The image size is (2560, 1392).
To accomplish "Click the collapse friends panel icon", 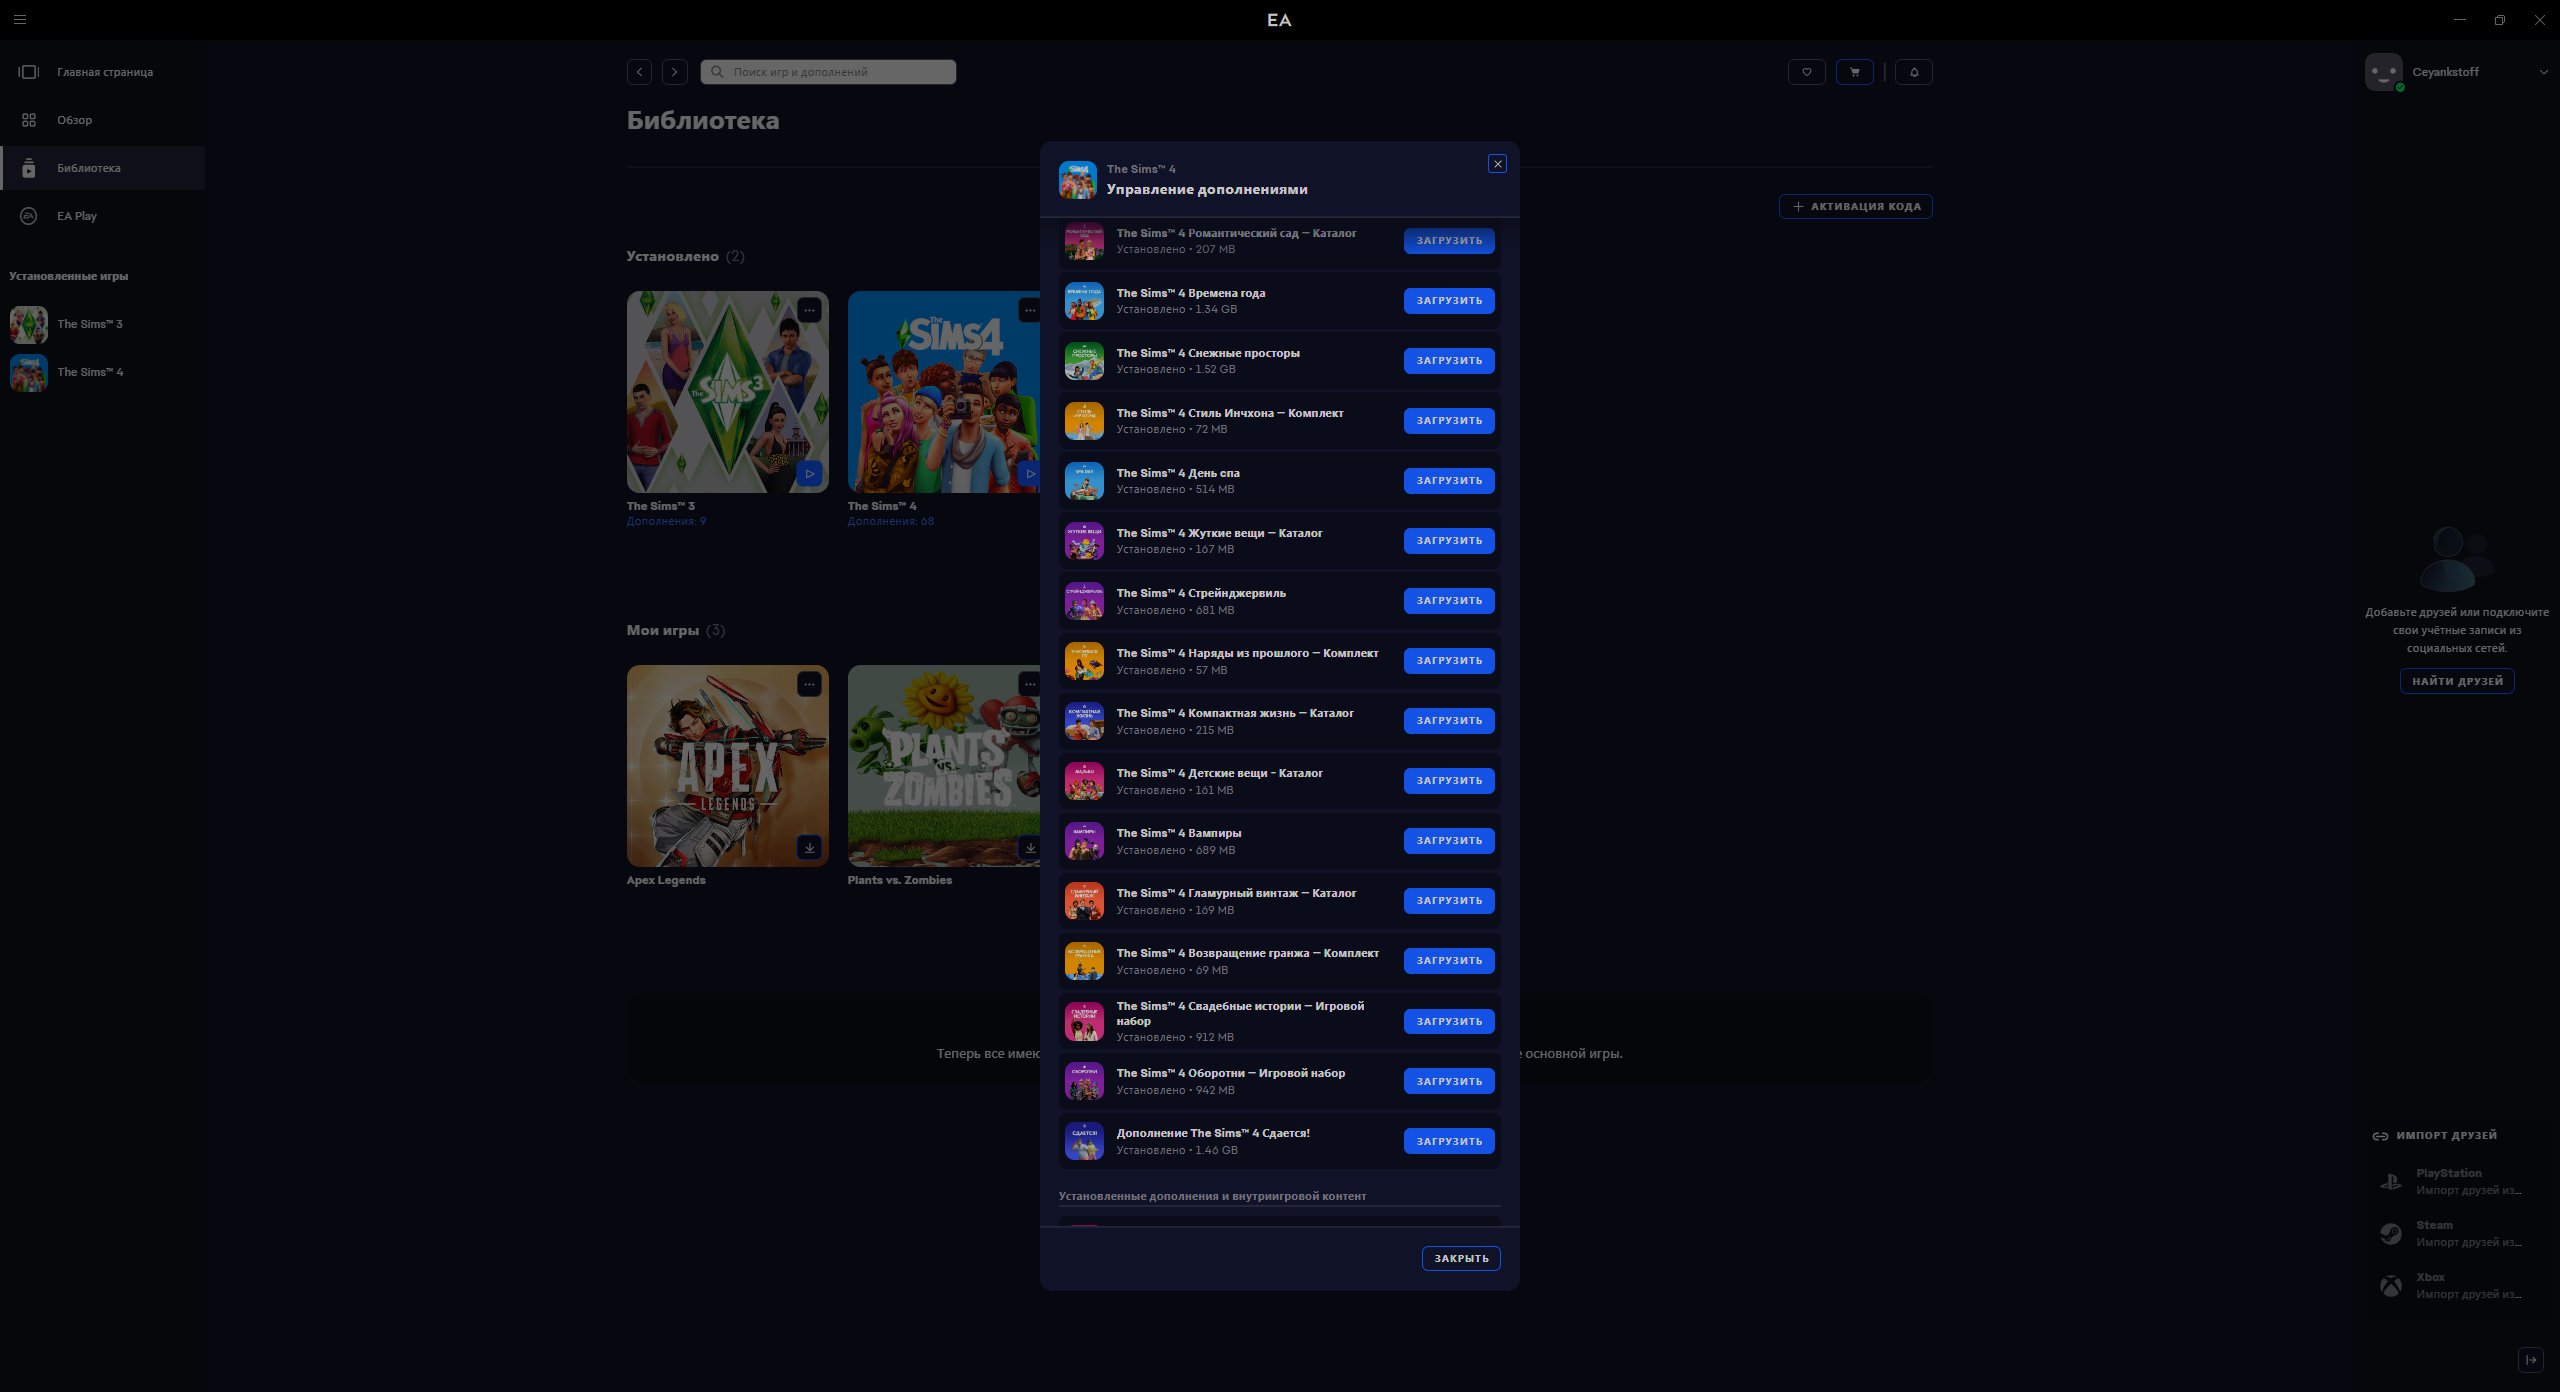I will tap(2531, 1360).
